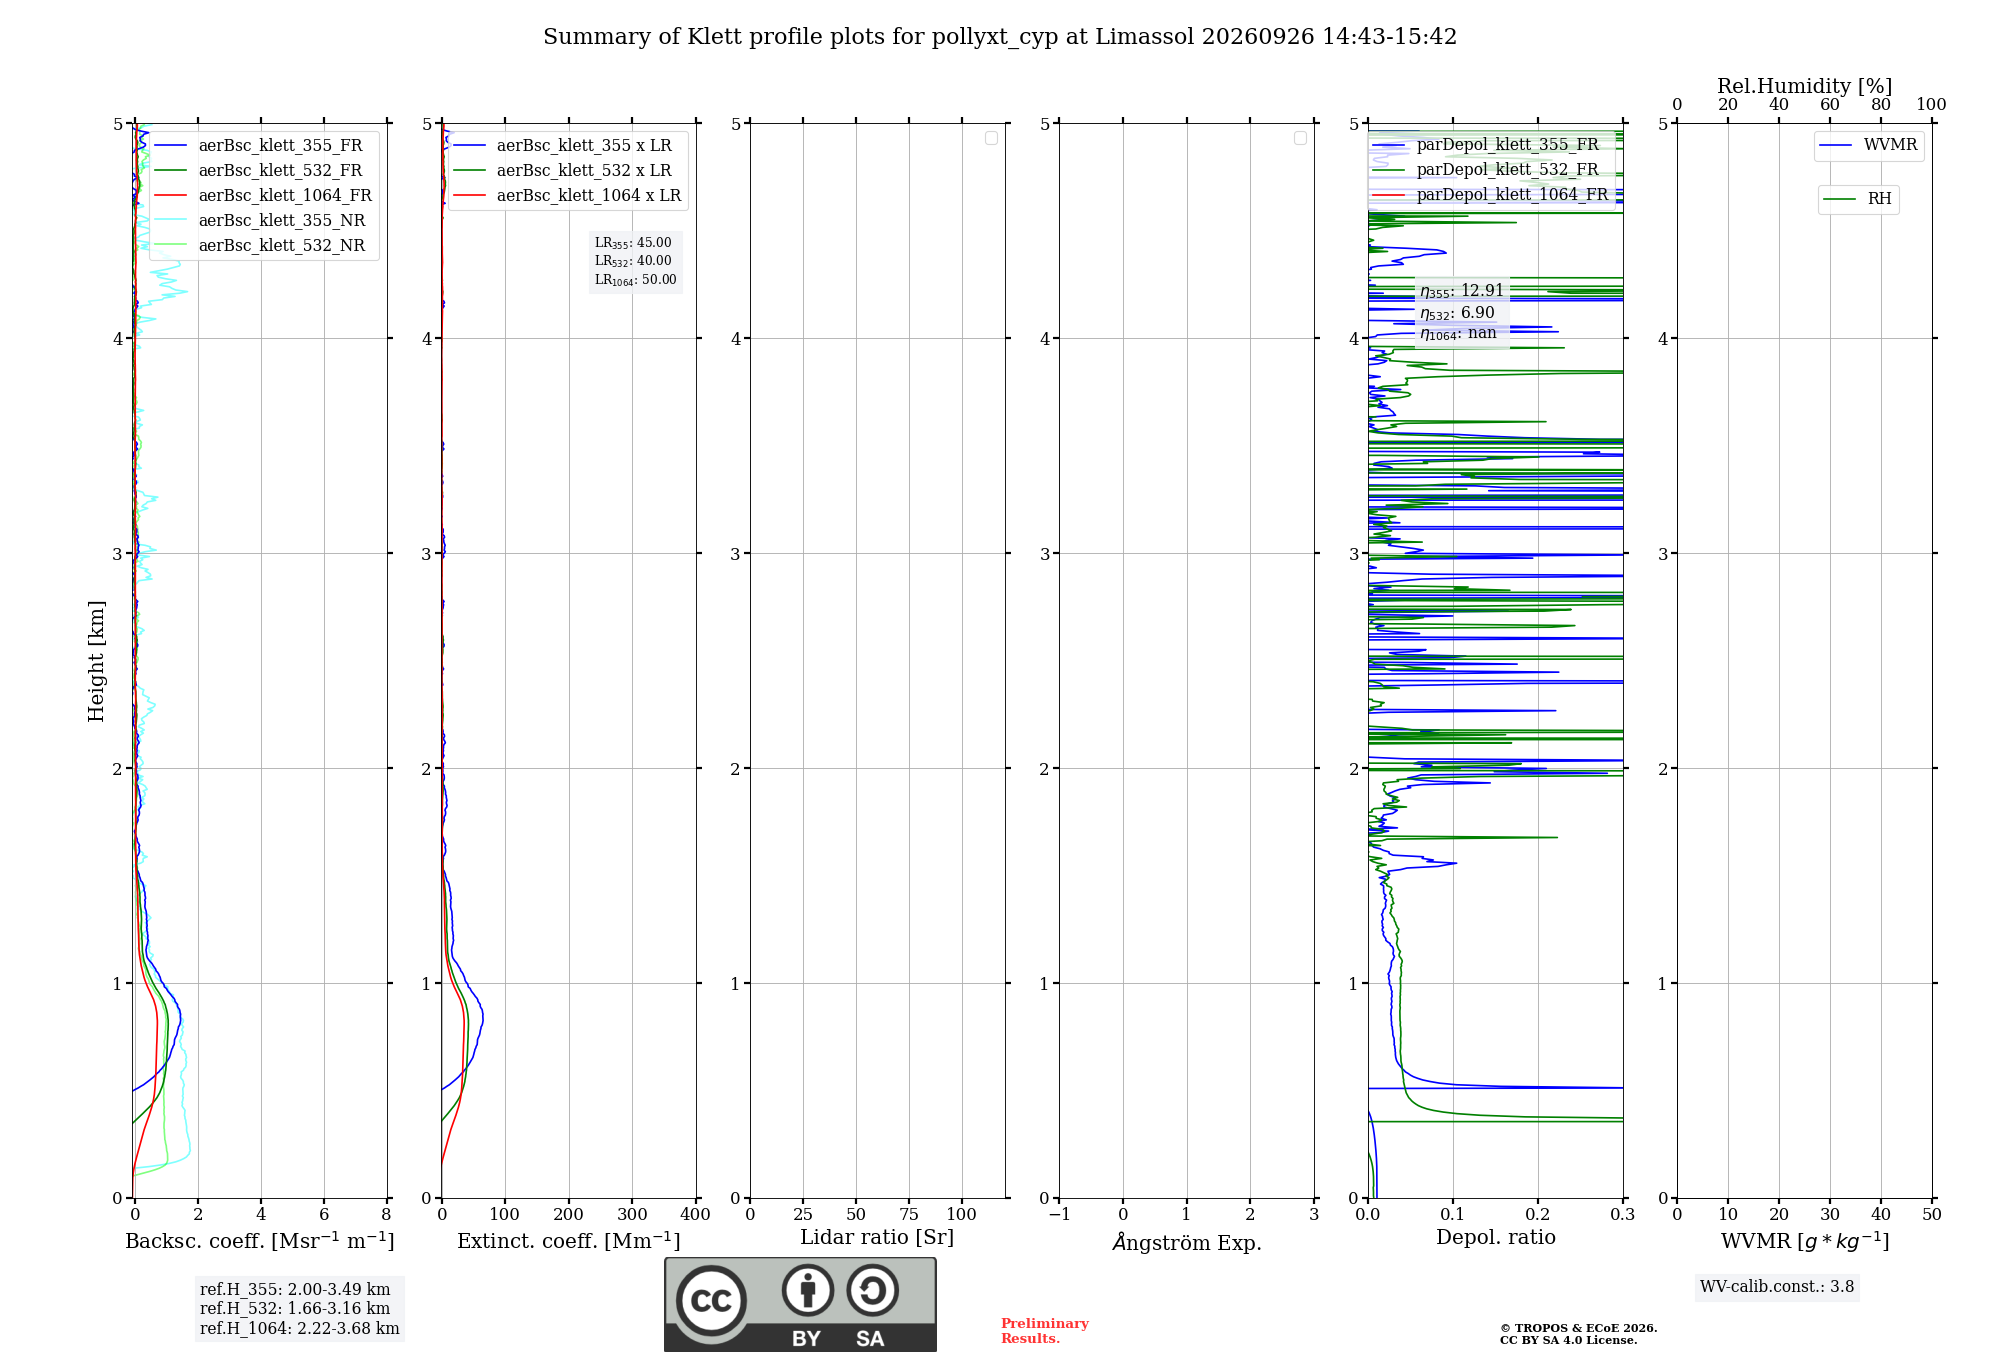
Task: Click the 100 tick on lidar ratio axis
Action: click(x=961, y=1215)
